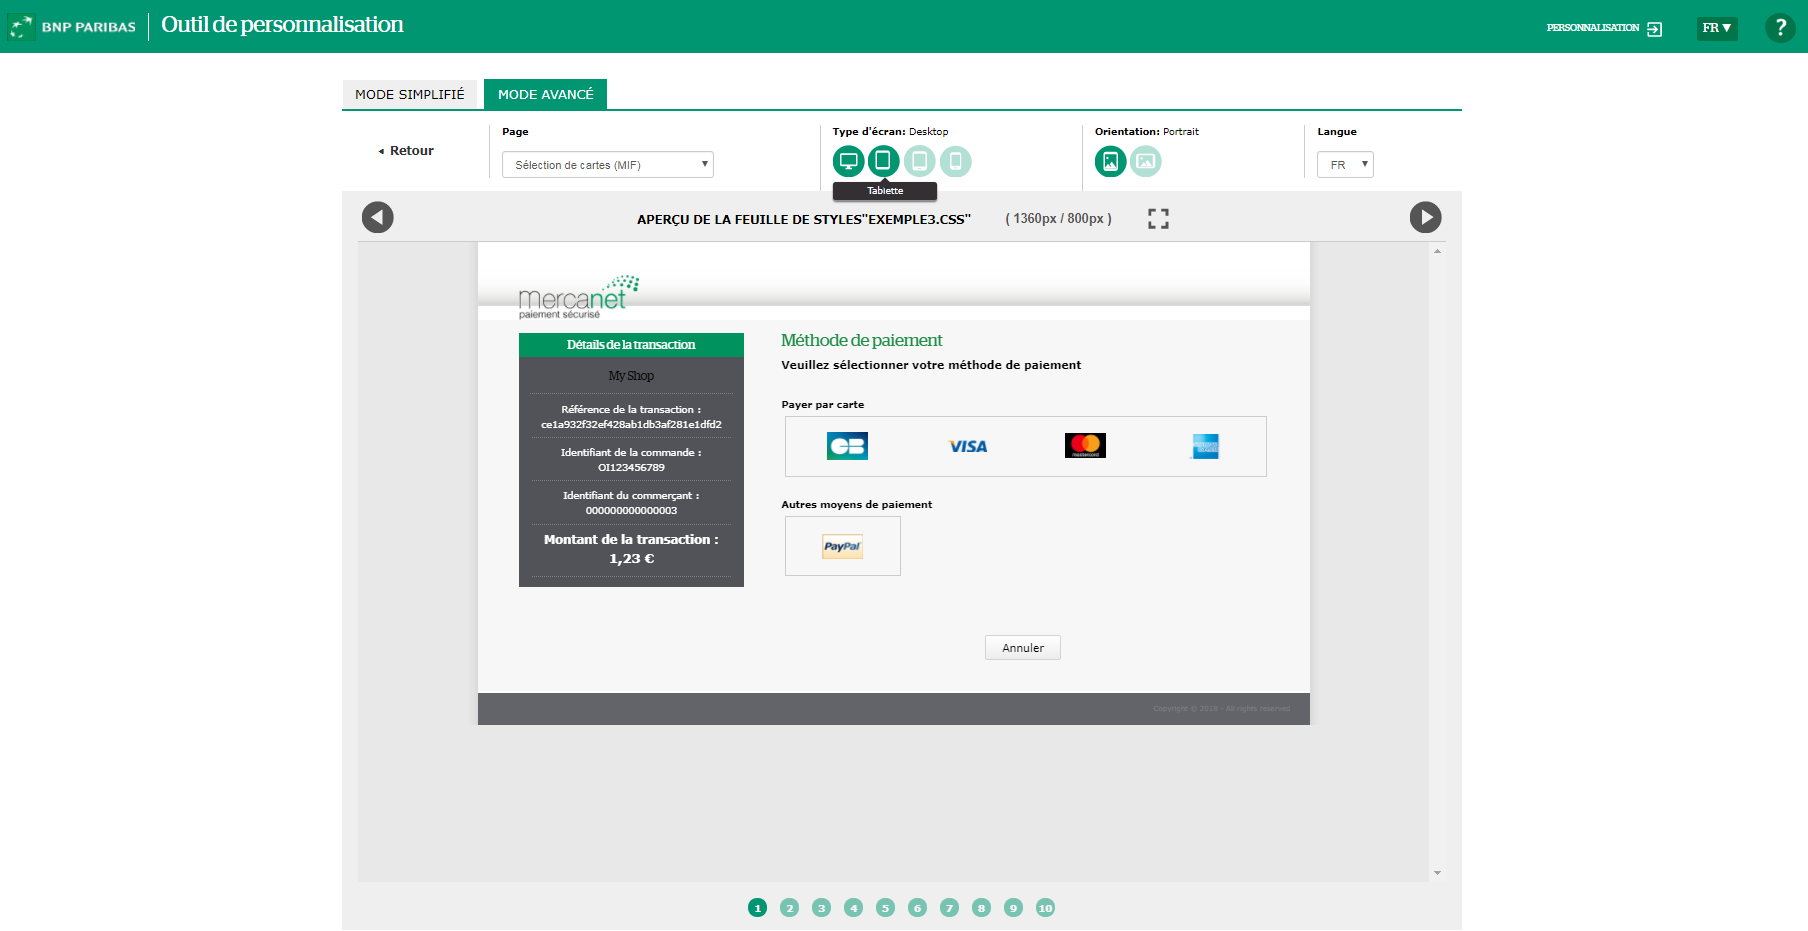The image size is (1808, 931).
Task: Click the PayPal payment logo
Action: [842, 546]
